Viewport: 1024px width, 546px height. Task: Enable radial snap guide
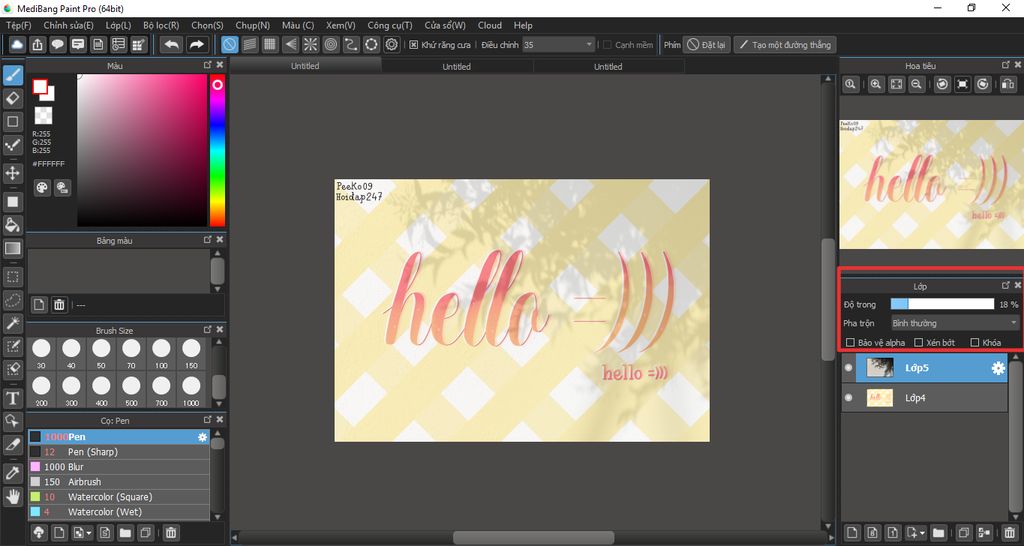coord(310,44)
